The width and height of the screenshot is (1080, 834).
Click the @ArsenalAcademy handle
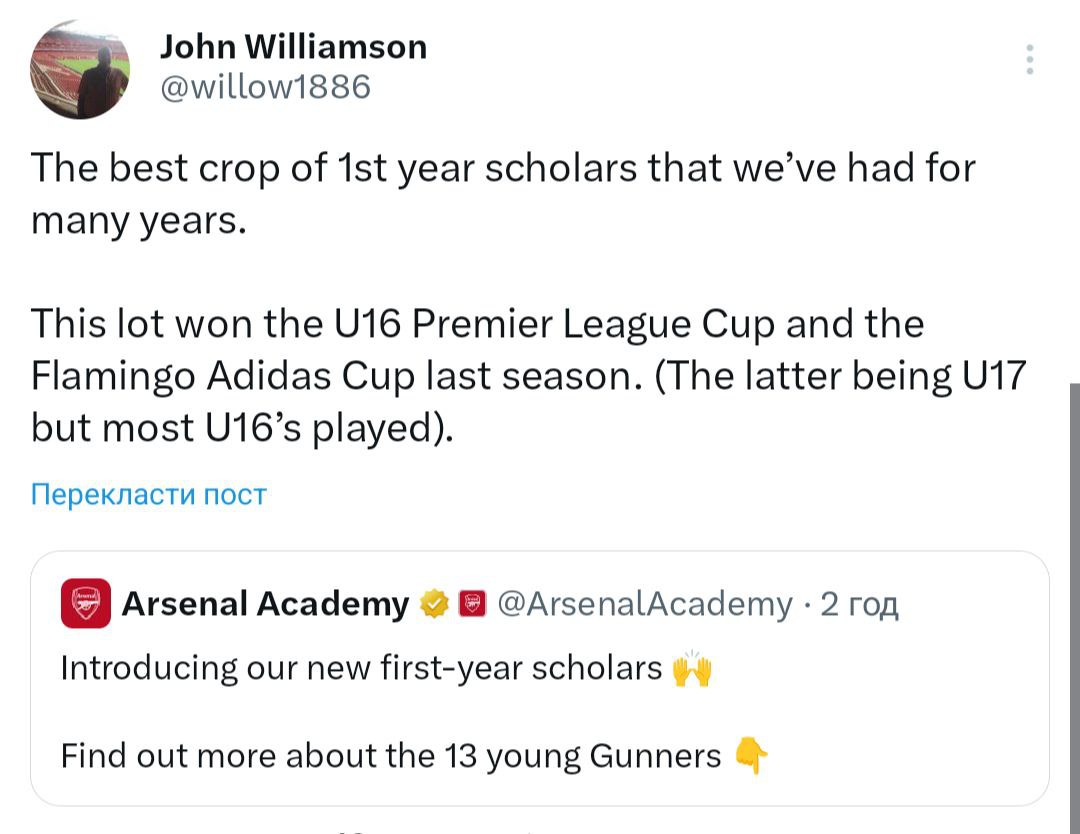644,604
